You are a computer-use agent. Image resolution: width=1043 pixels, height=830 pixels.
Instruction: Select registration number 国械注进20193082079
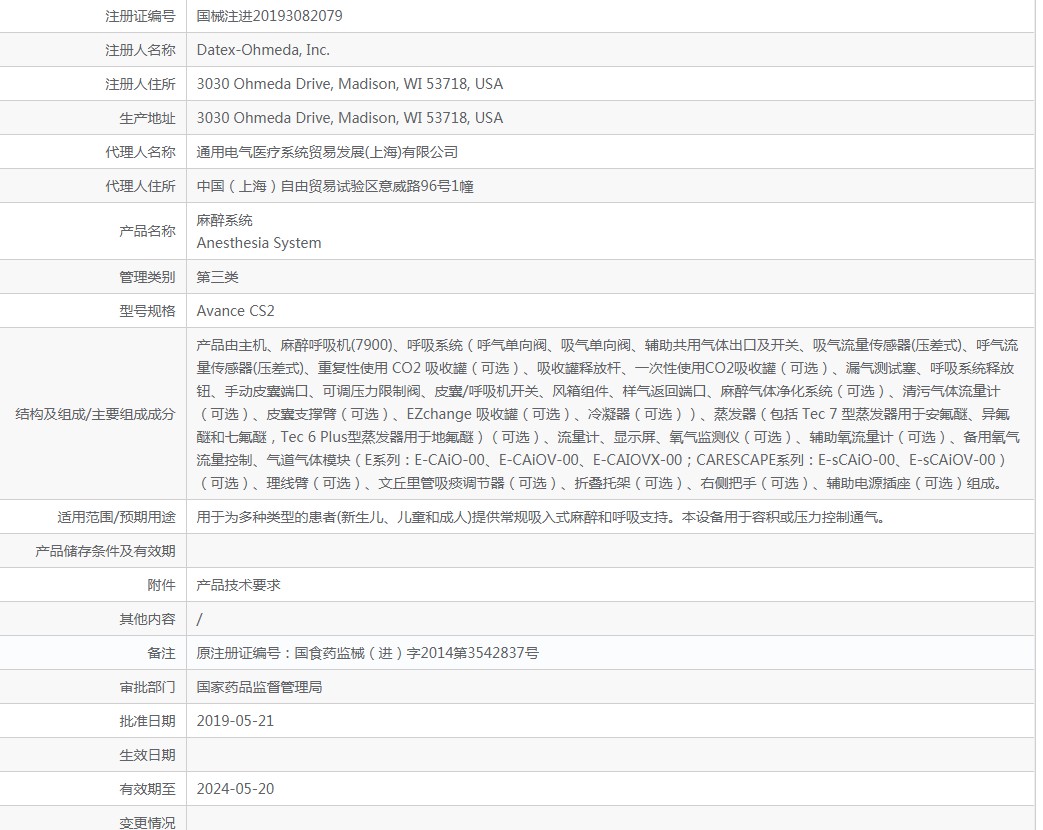269,16
